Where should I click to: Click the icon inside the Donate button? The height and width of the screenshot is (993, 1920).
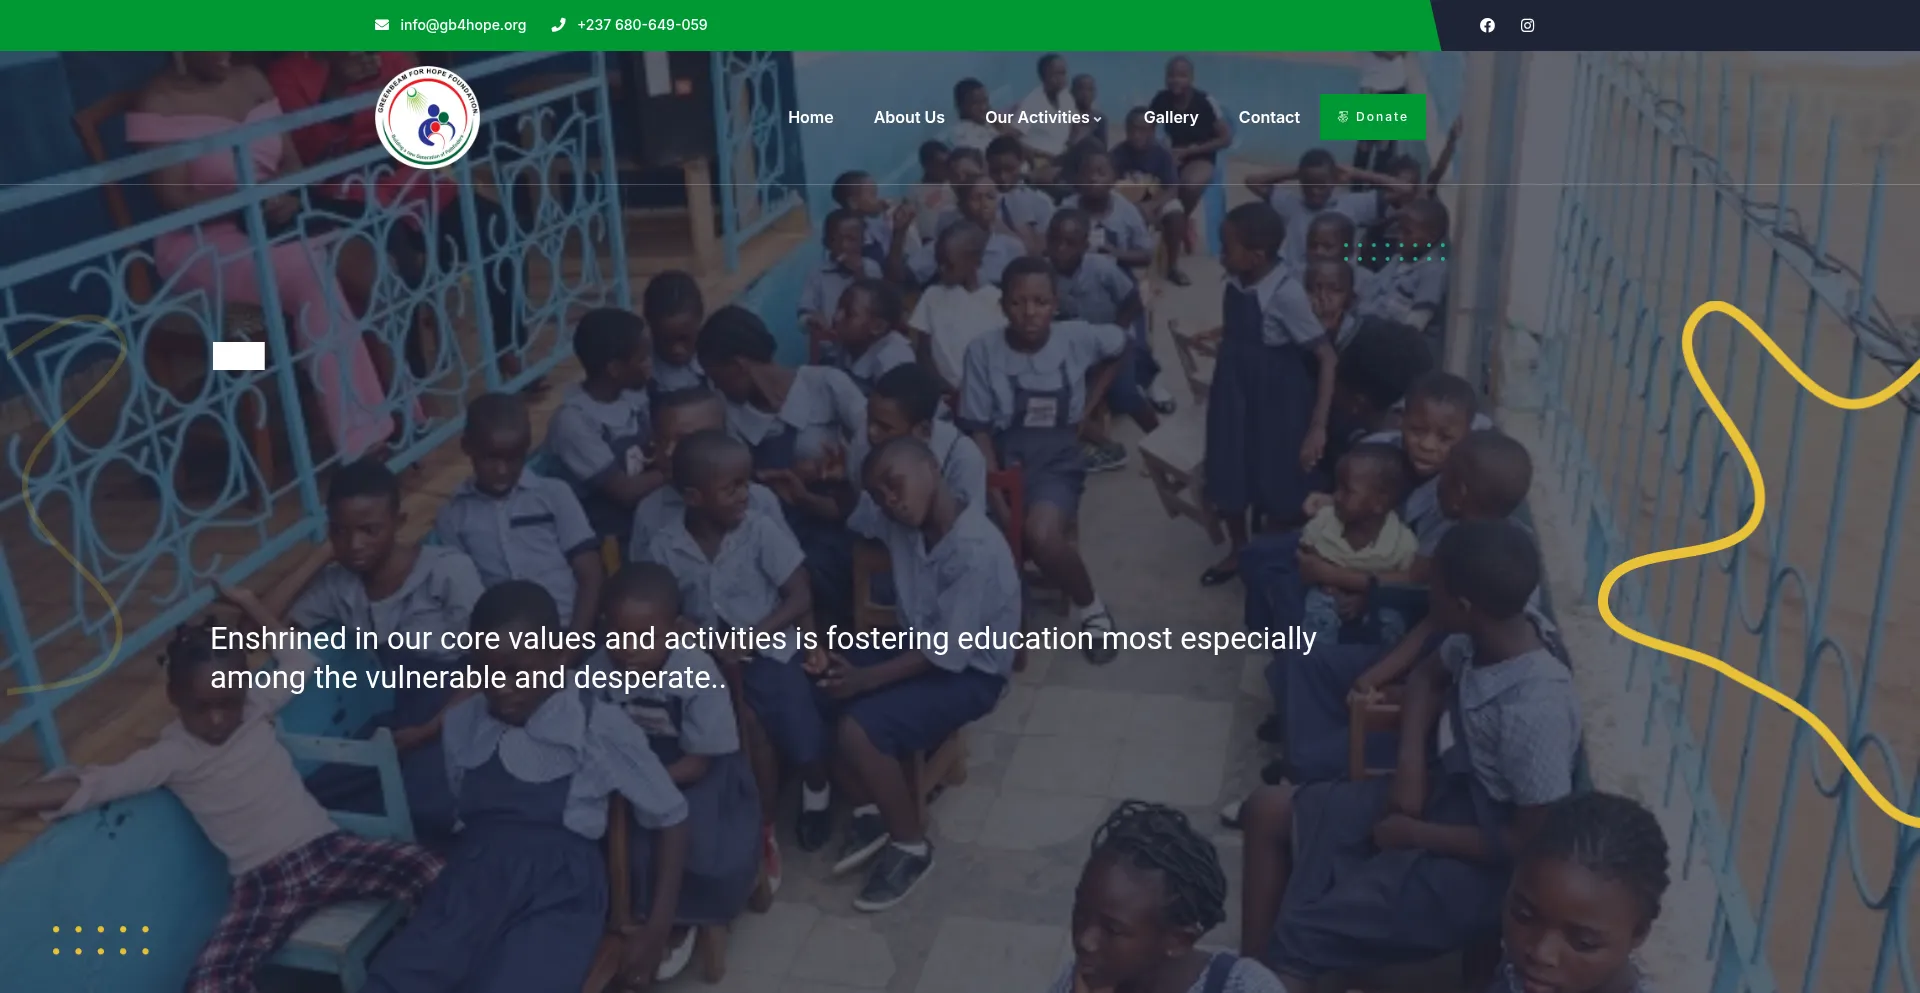pos(1343,117)
